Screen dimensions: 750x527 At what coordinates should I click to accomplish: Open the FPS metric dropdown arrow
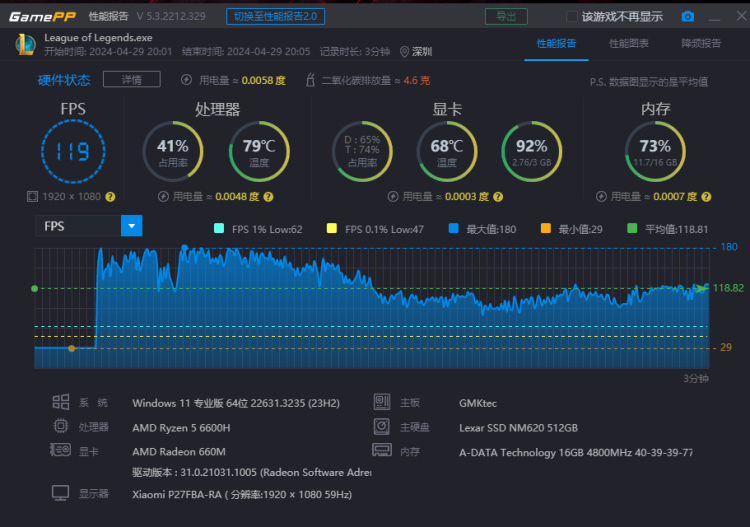click(x=132, y=226)
